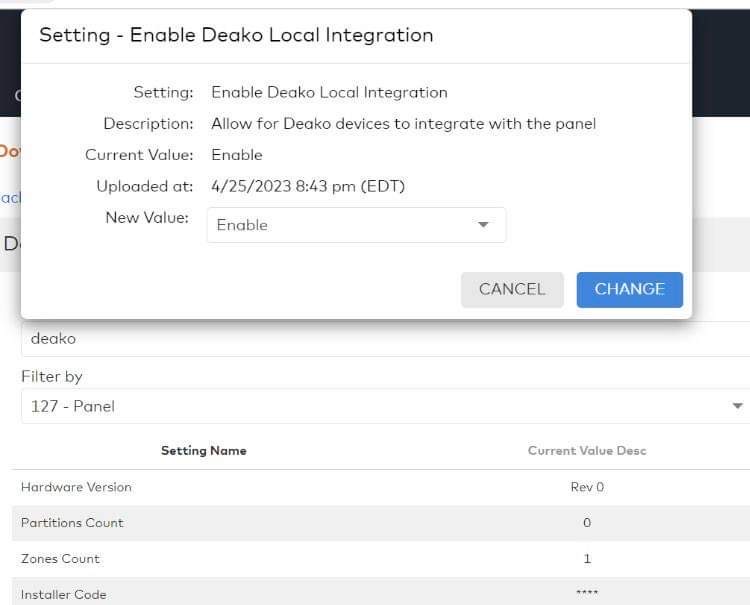Click the description text about Deako devices
The image size is (750, 605).
coord(404,124)
